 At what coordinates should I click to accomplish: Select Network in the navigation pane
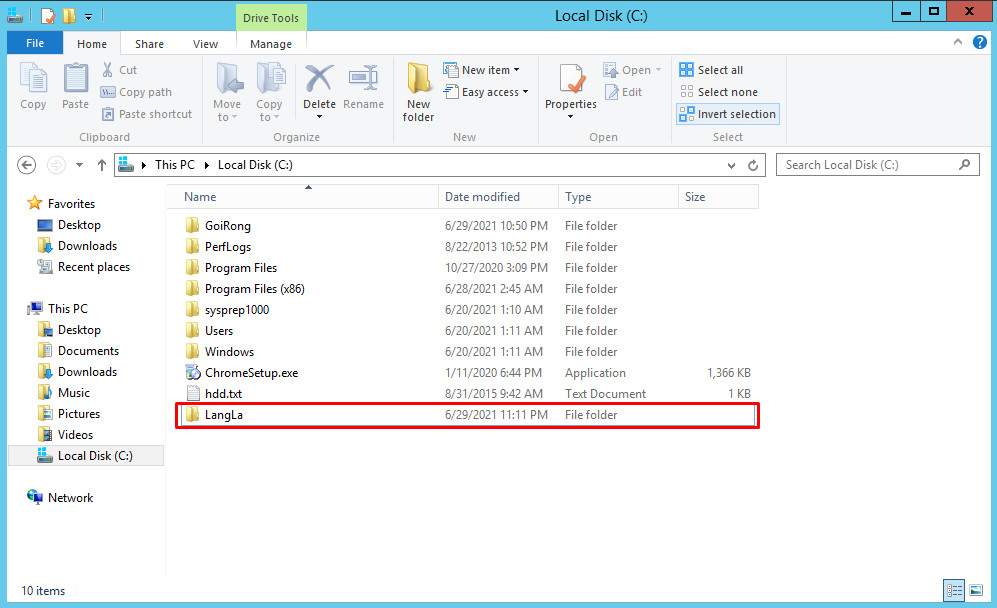(70, 498)
